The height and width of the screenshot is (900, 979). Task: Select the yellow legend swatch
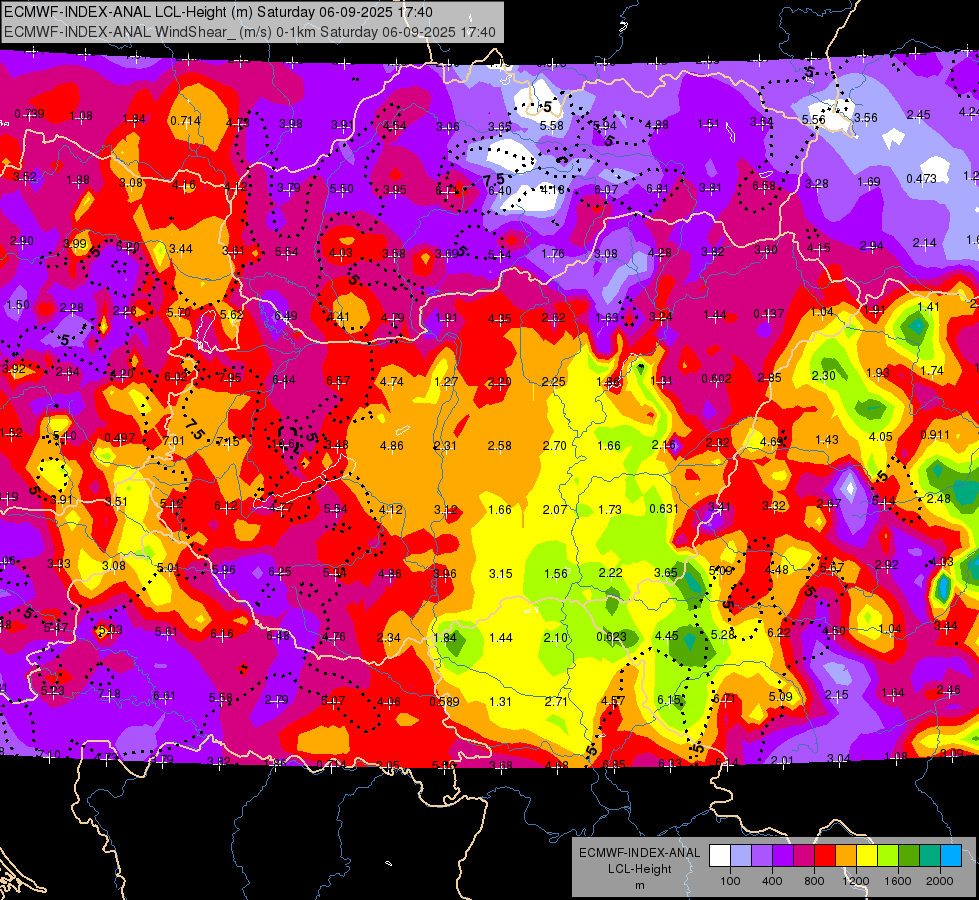[867, 855]
